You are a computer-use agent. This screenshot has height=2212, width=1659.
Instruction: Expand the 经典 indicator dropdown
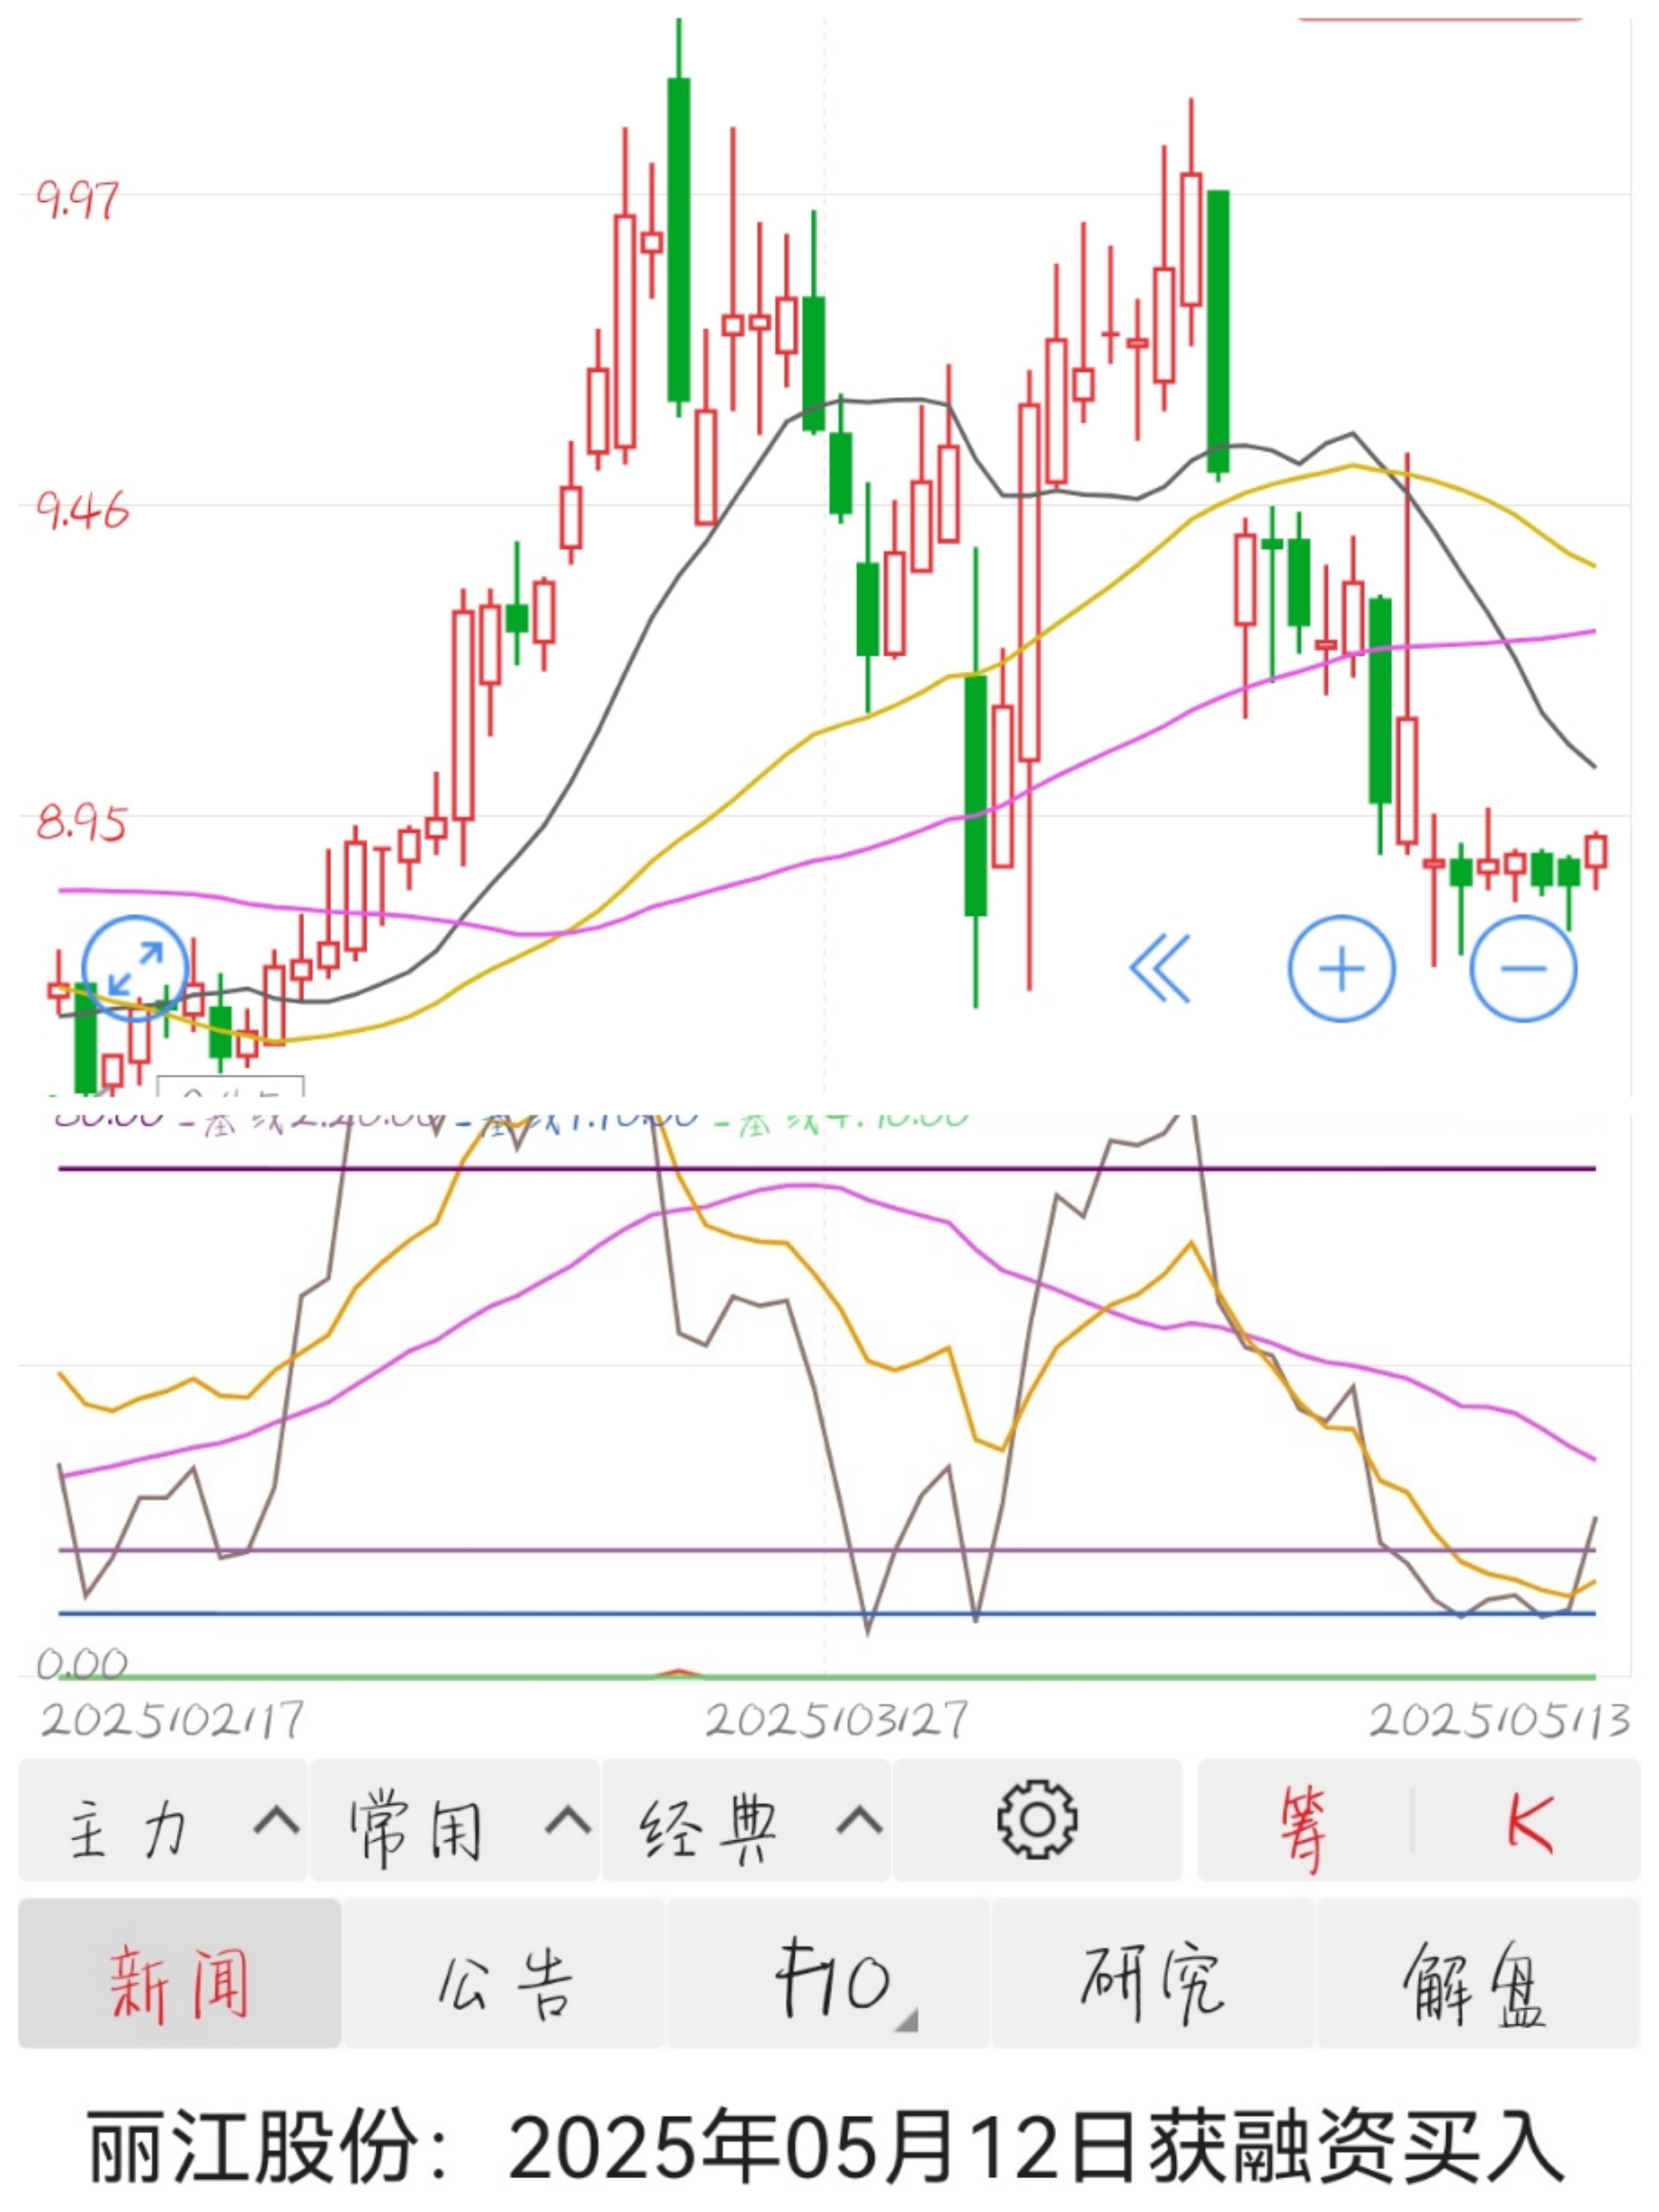(x=746, y=1821)
